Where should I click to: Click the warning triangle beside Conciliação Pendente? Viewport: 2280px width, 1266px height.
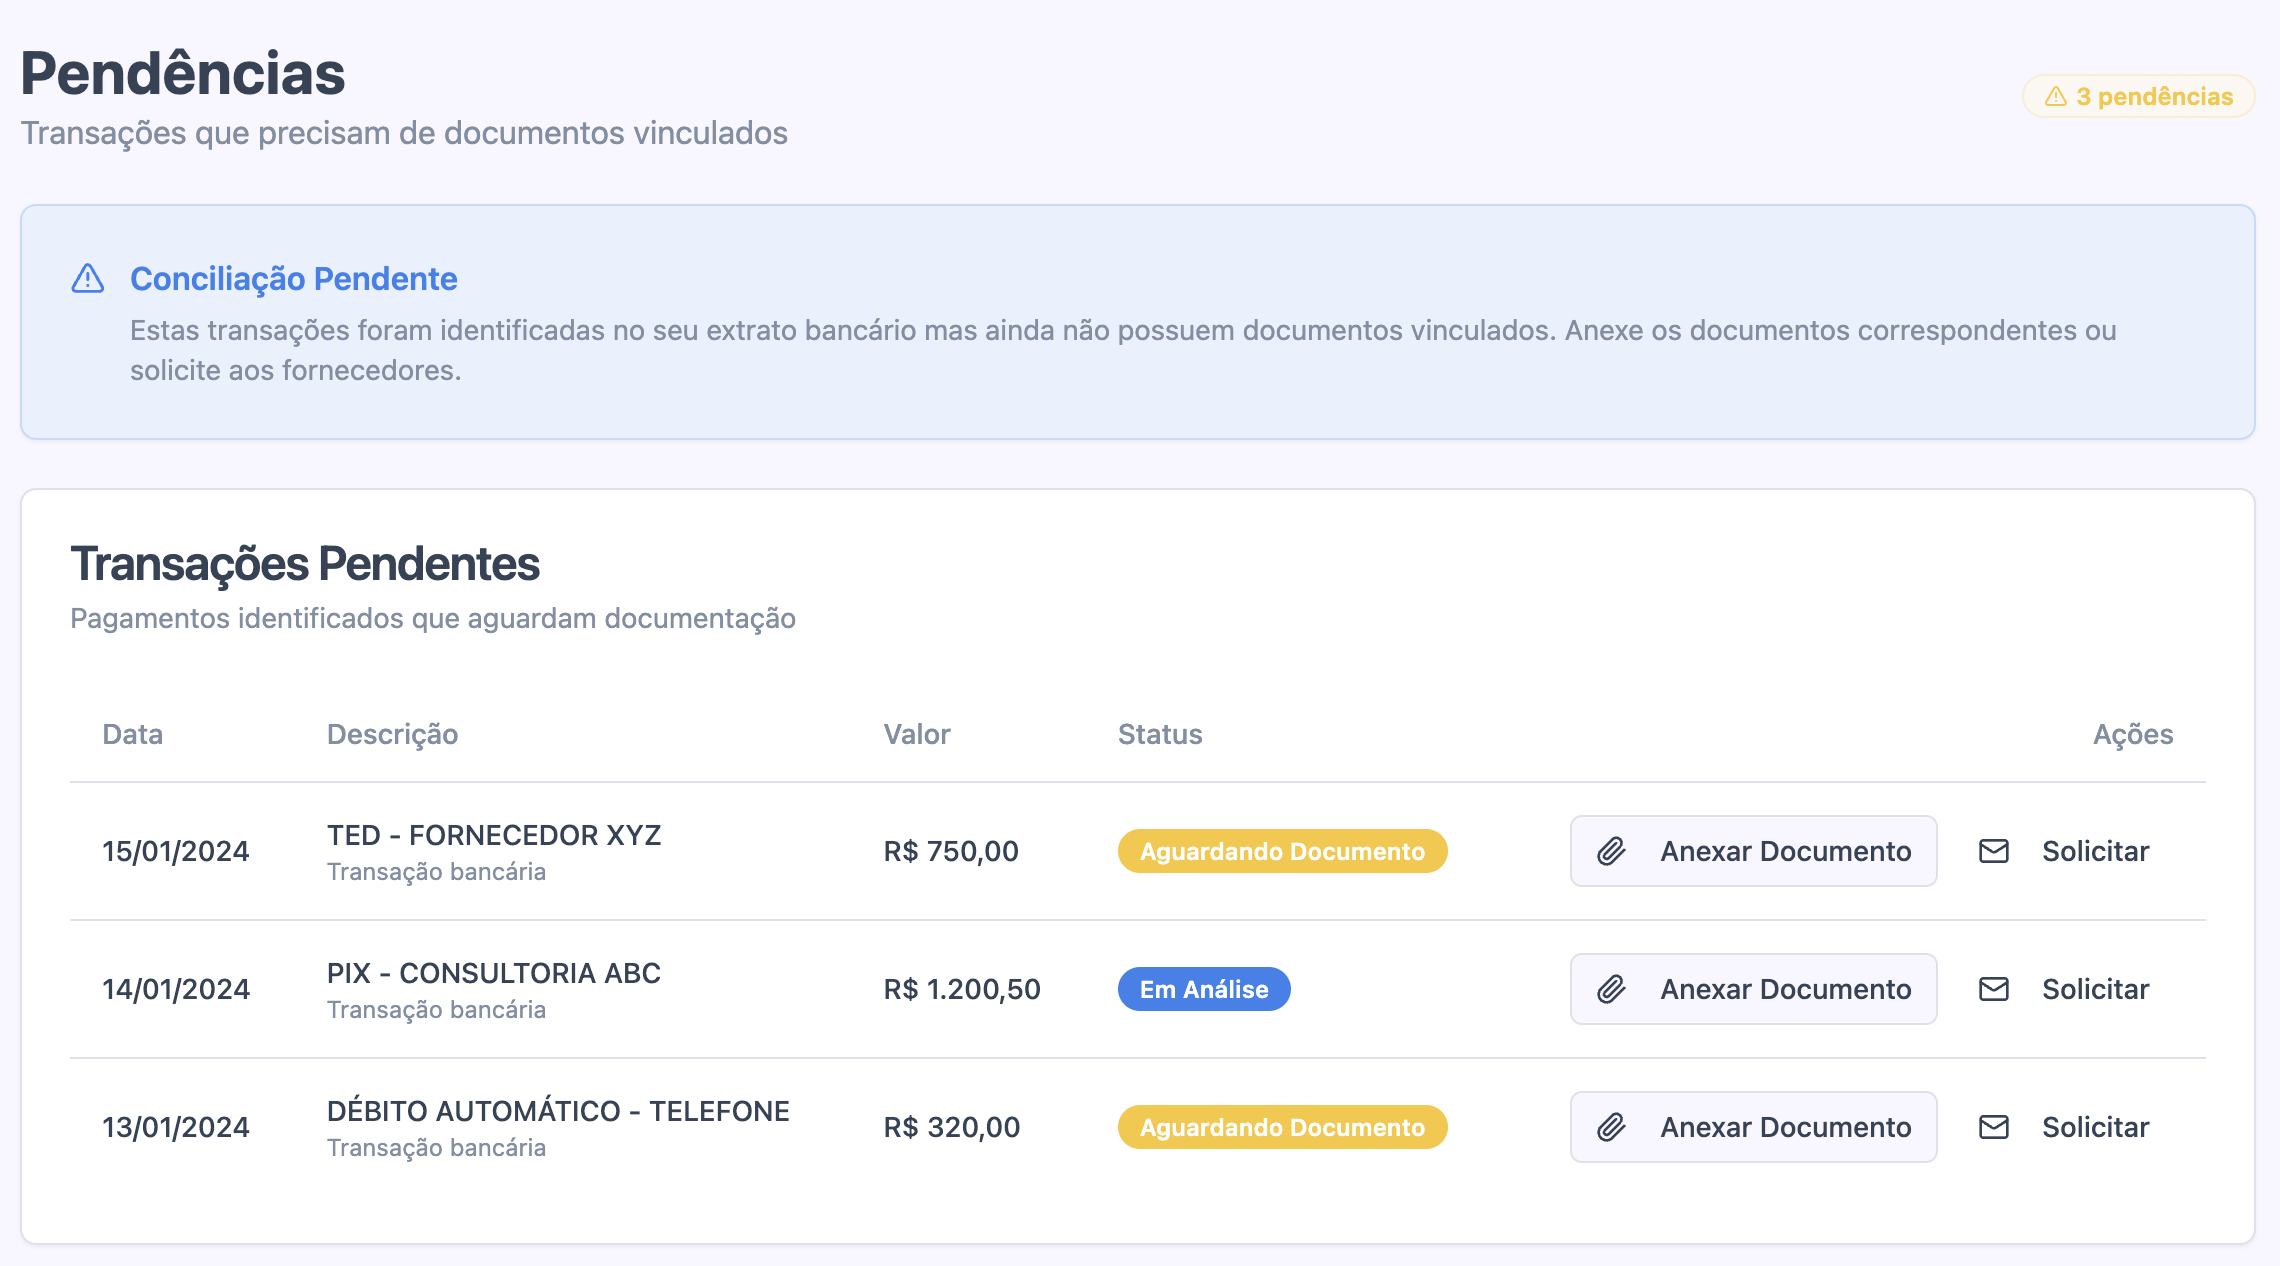89,278
